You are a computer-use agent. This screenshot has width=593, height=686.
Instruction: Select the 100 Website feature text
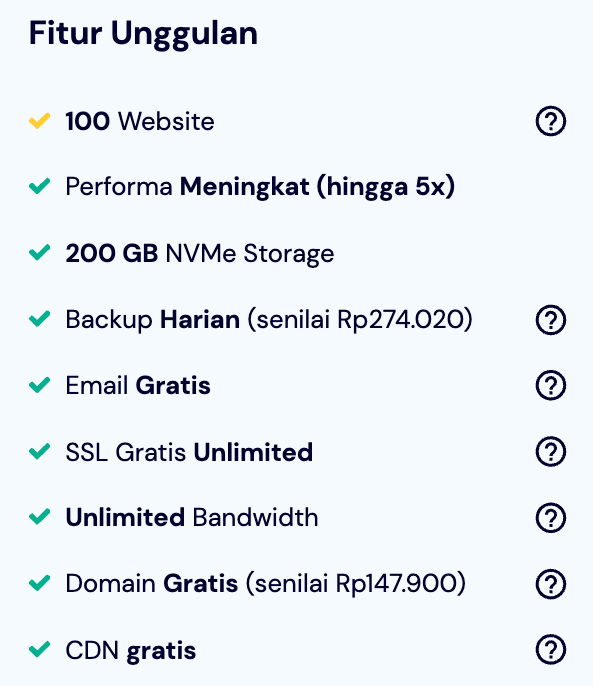click(140, 121)
